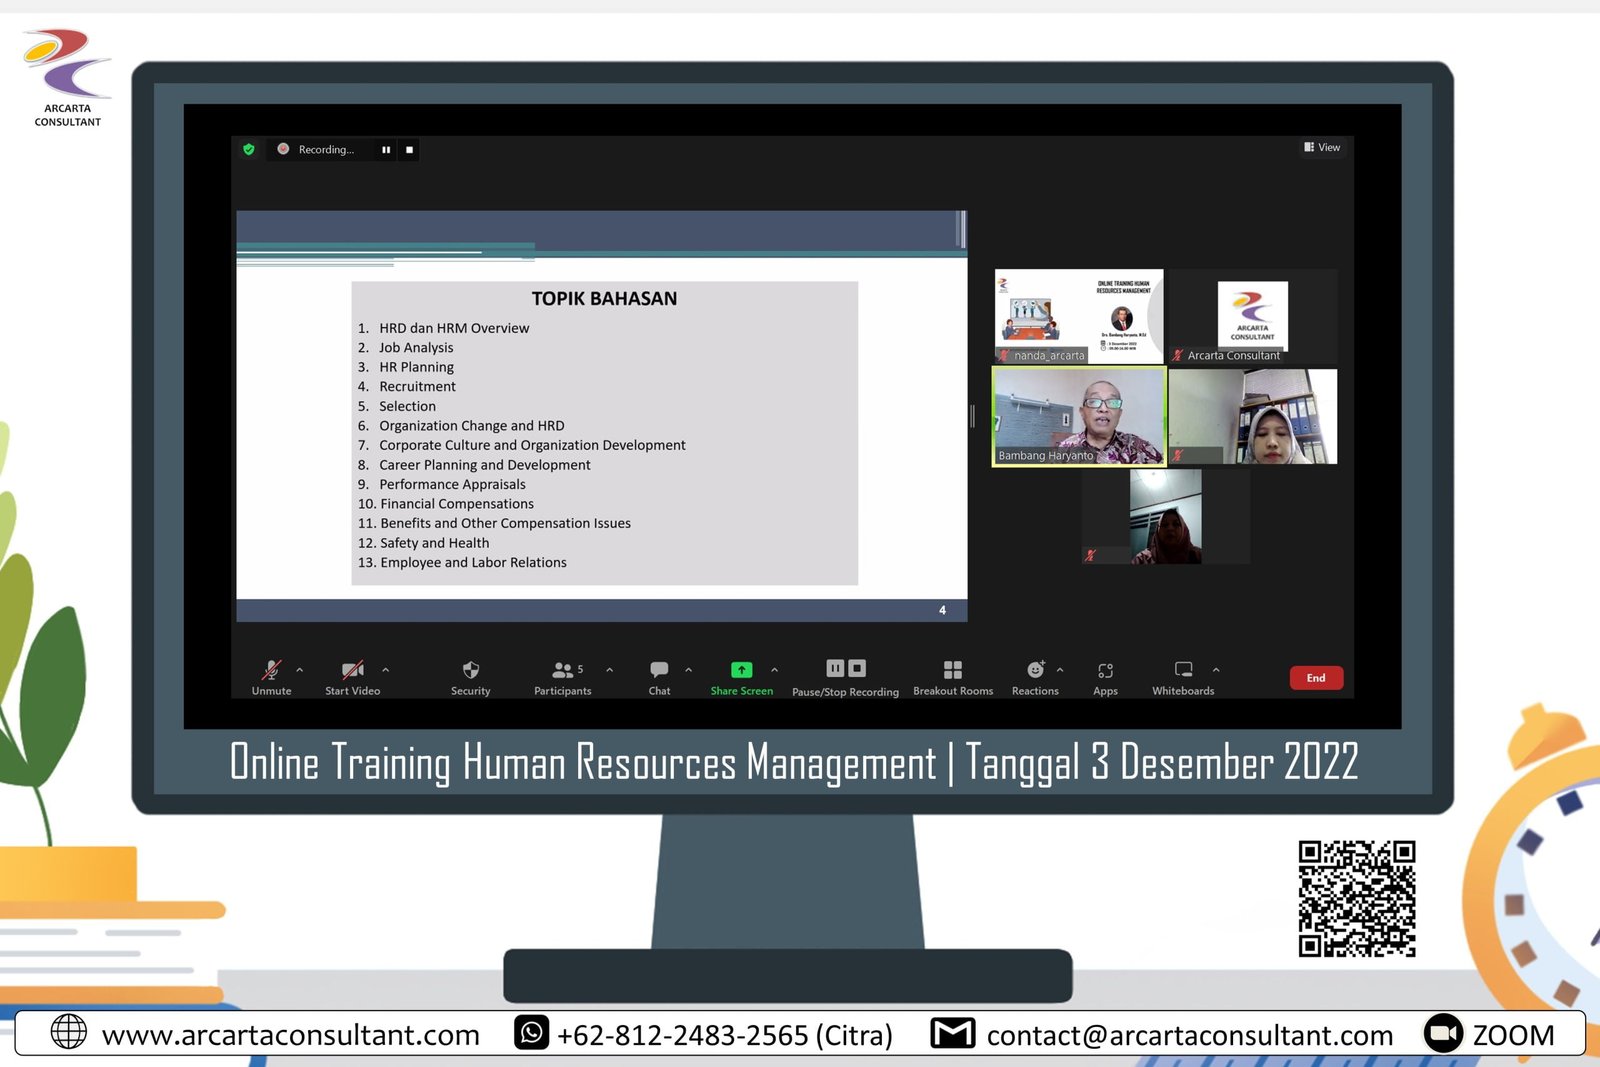Screen dimensions: 1600x1067
Task: Click the red End button
Action: [1316, 678]
